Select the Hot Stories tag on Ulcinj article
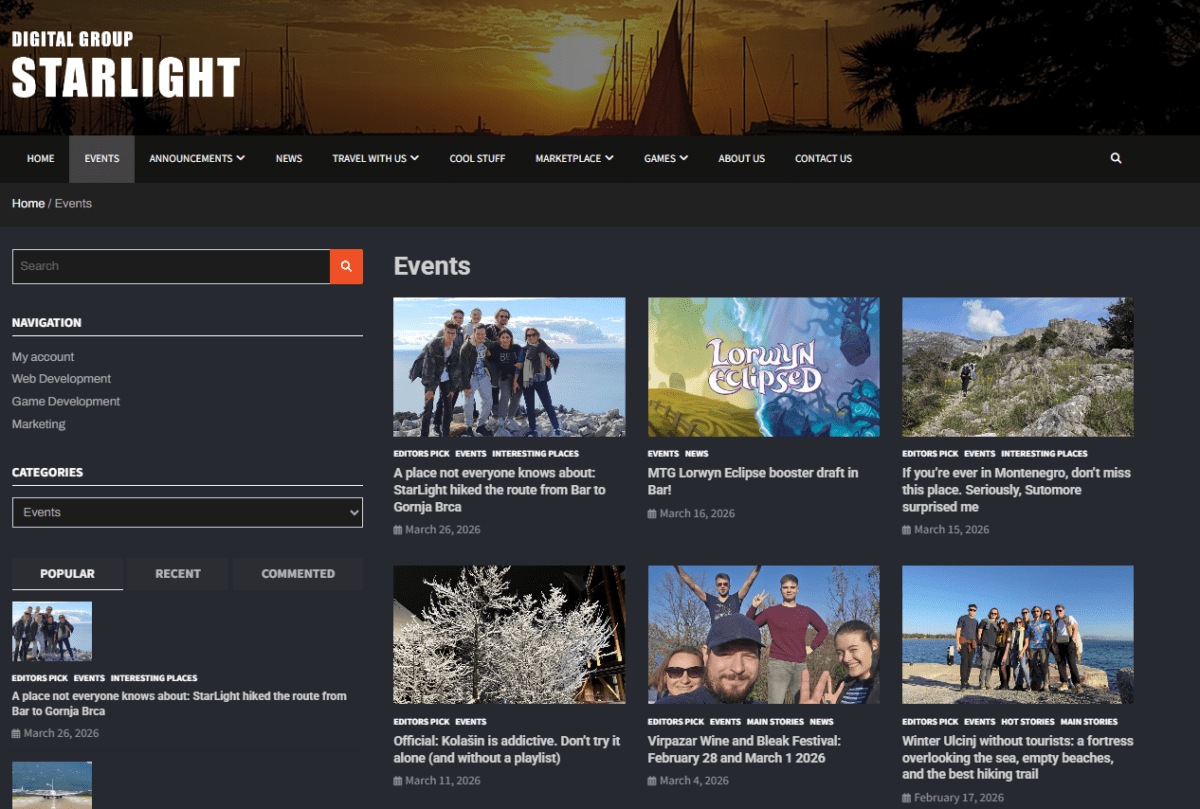 click(x=1028, y=721)
